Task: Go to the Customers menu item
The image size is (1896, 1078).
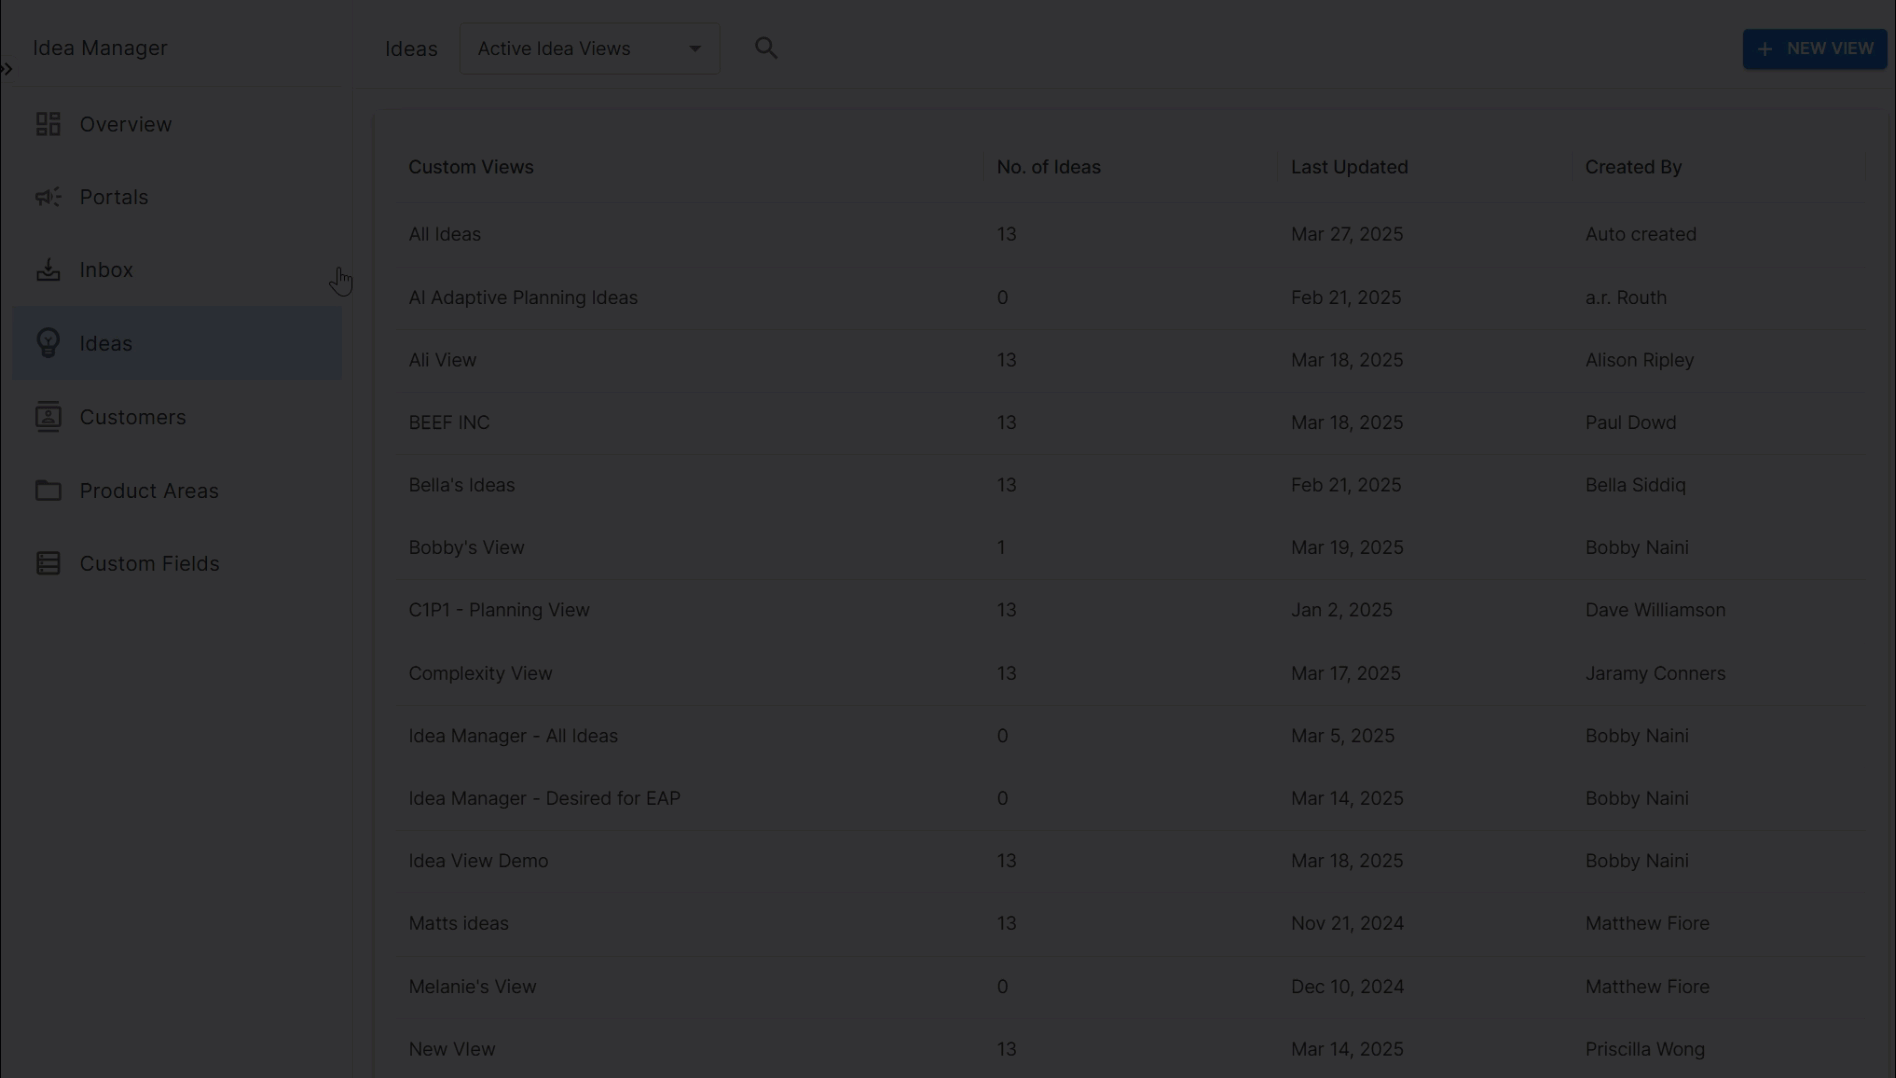Action: tap(133, 417)
